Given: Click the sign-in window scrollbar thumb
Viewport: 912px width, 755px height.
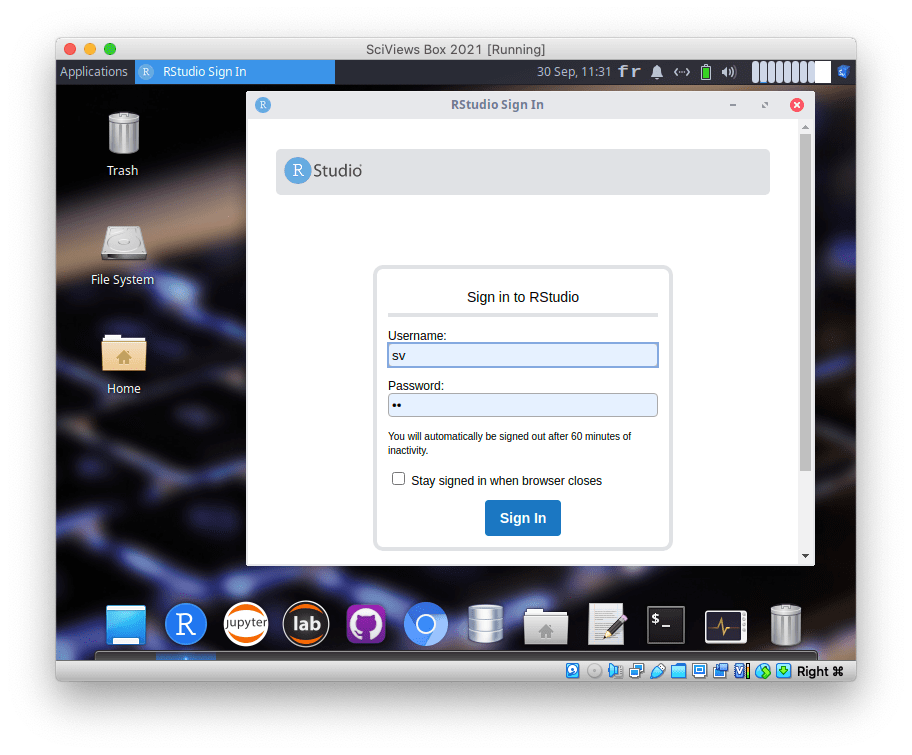Looking at the screenshot, I should 805,302.
